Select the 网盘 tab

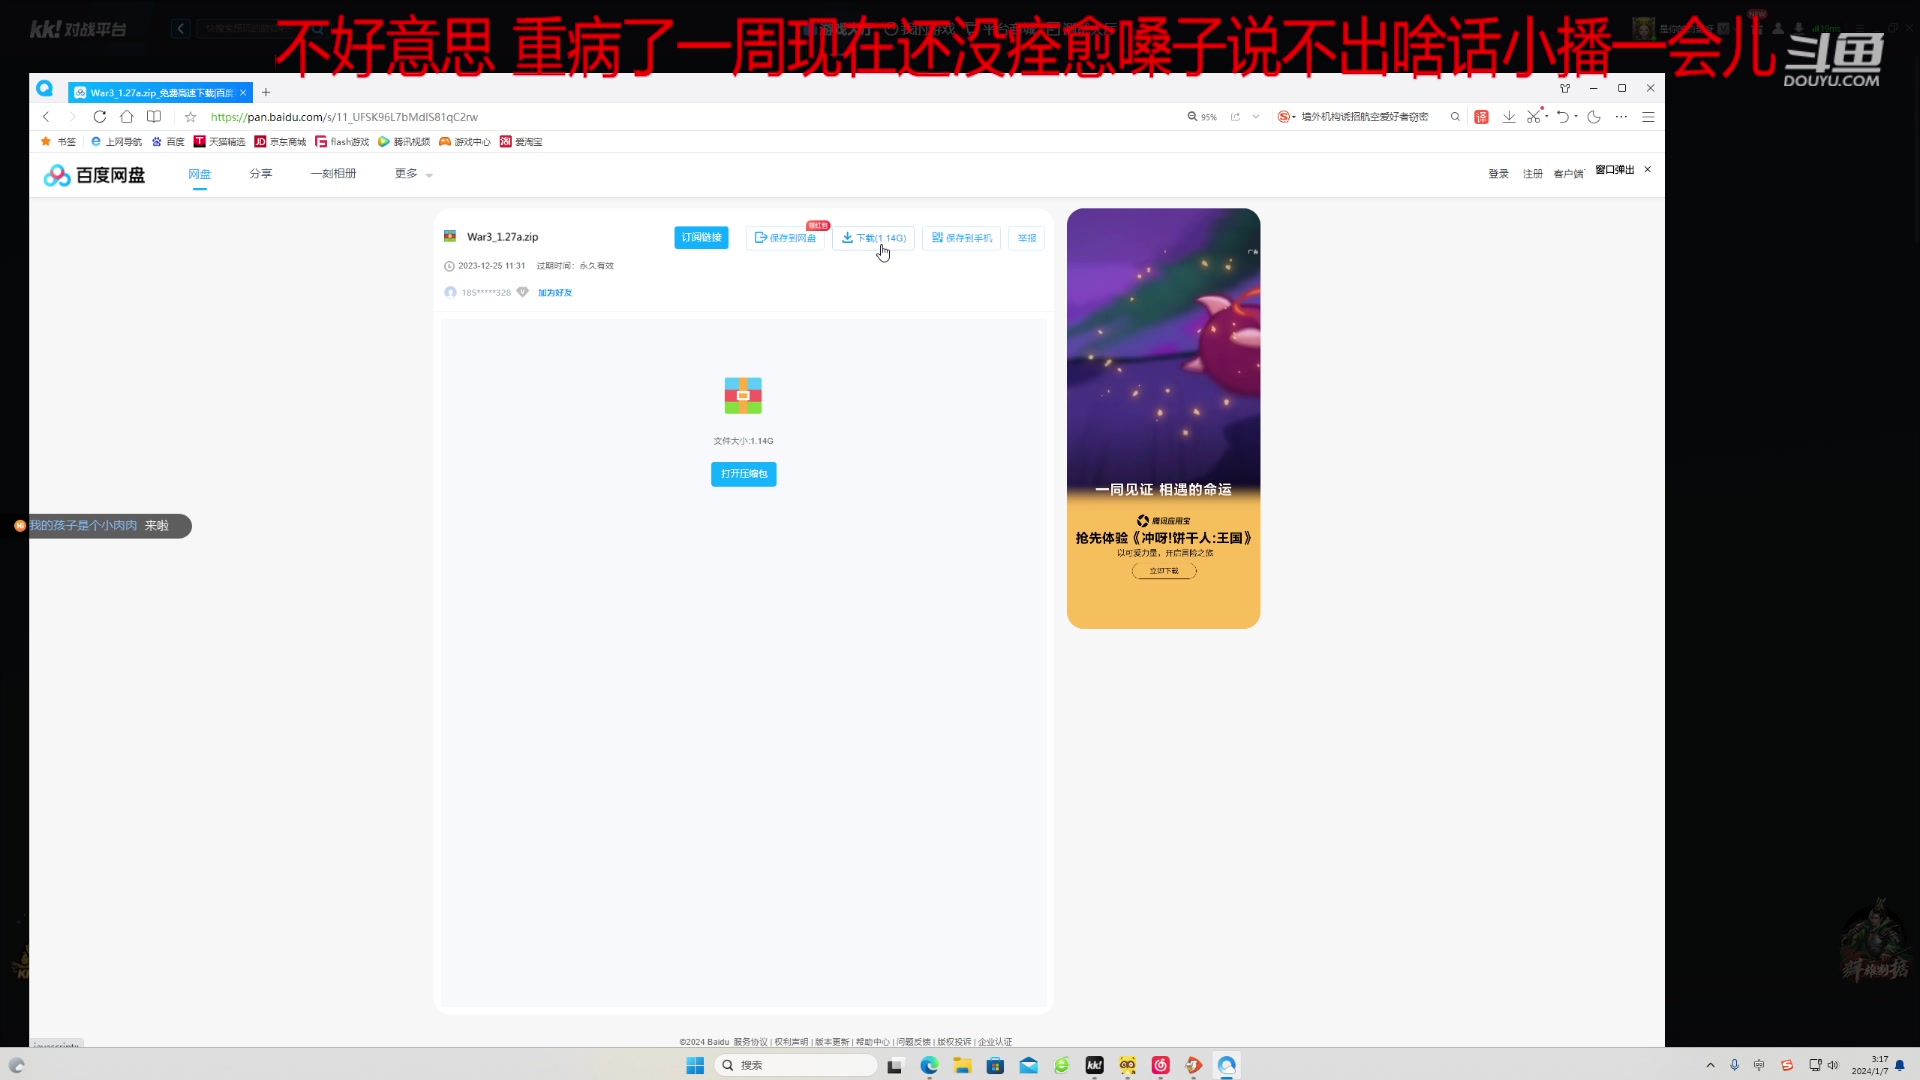[200, 174]
